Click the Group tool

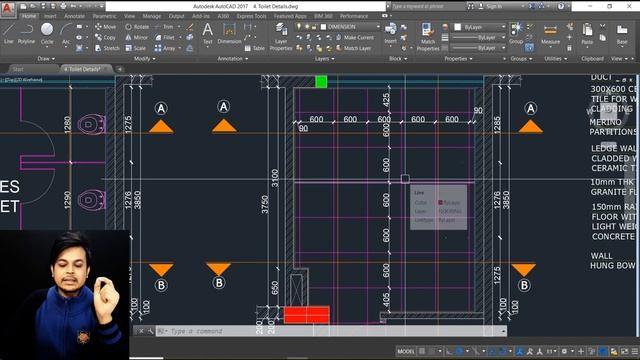click(x=516, y=33)
